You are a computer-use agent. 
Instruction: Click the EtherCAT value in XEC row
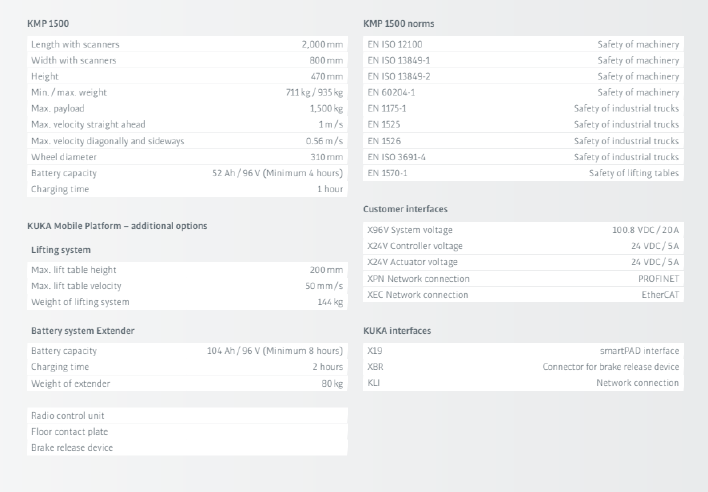(660, 295)
